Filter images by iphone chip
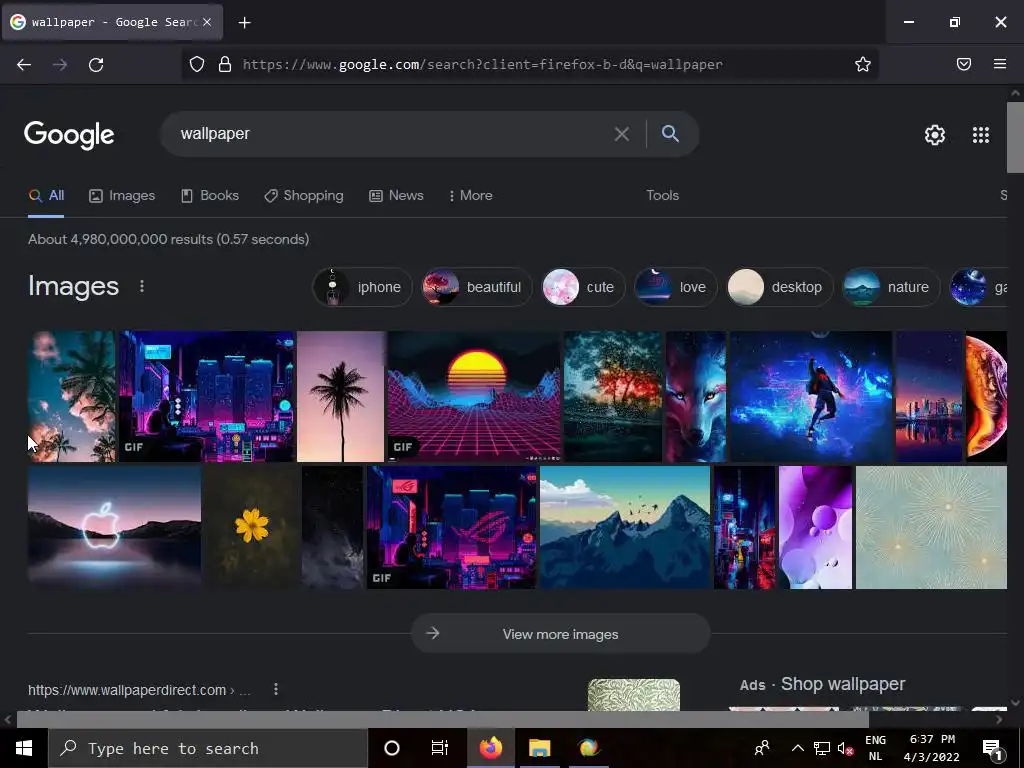1024x768 pixels. pos(362,287)
